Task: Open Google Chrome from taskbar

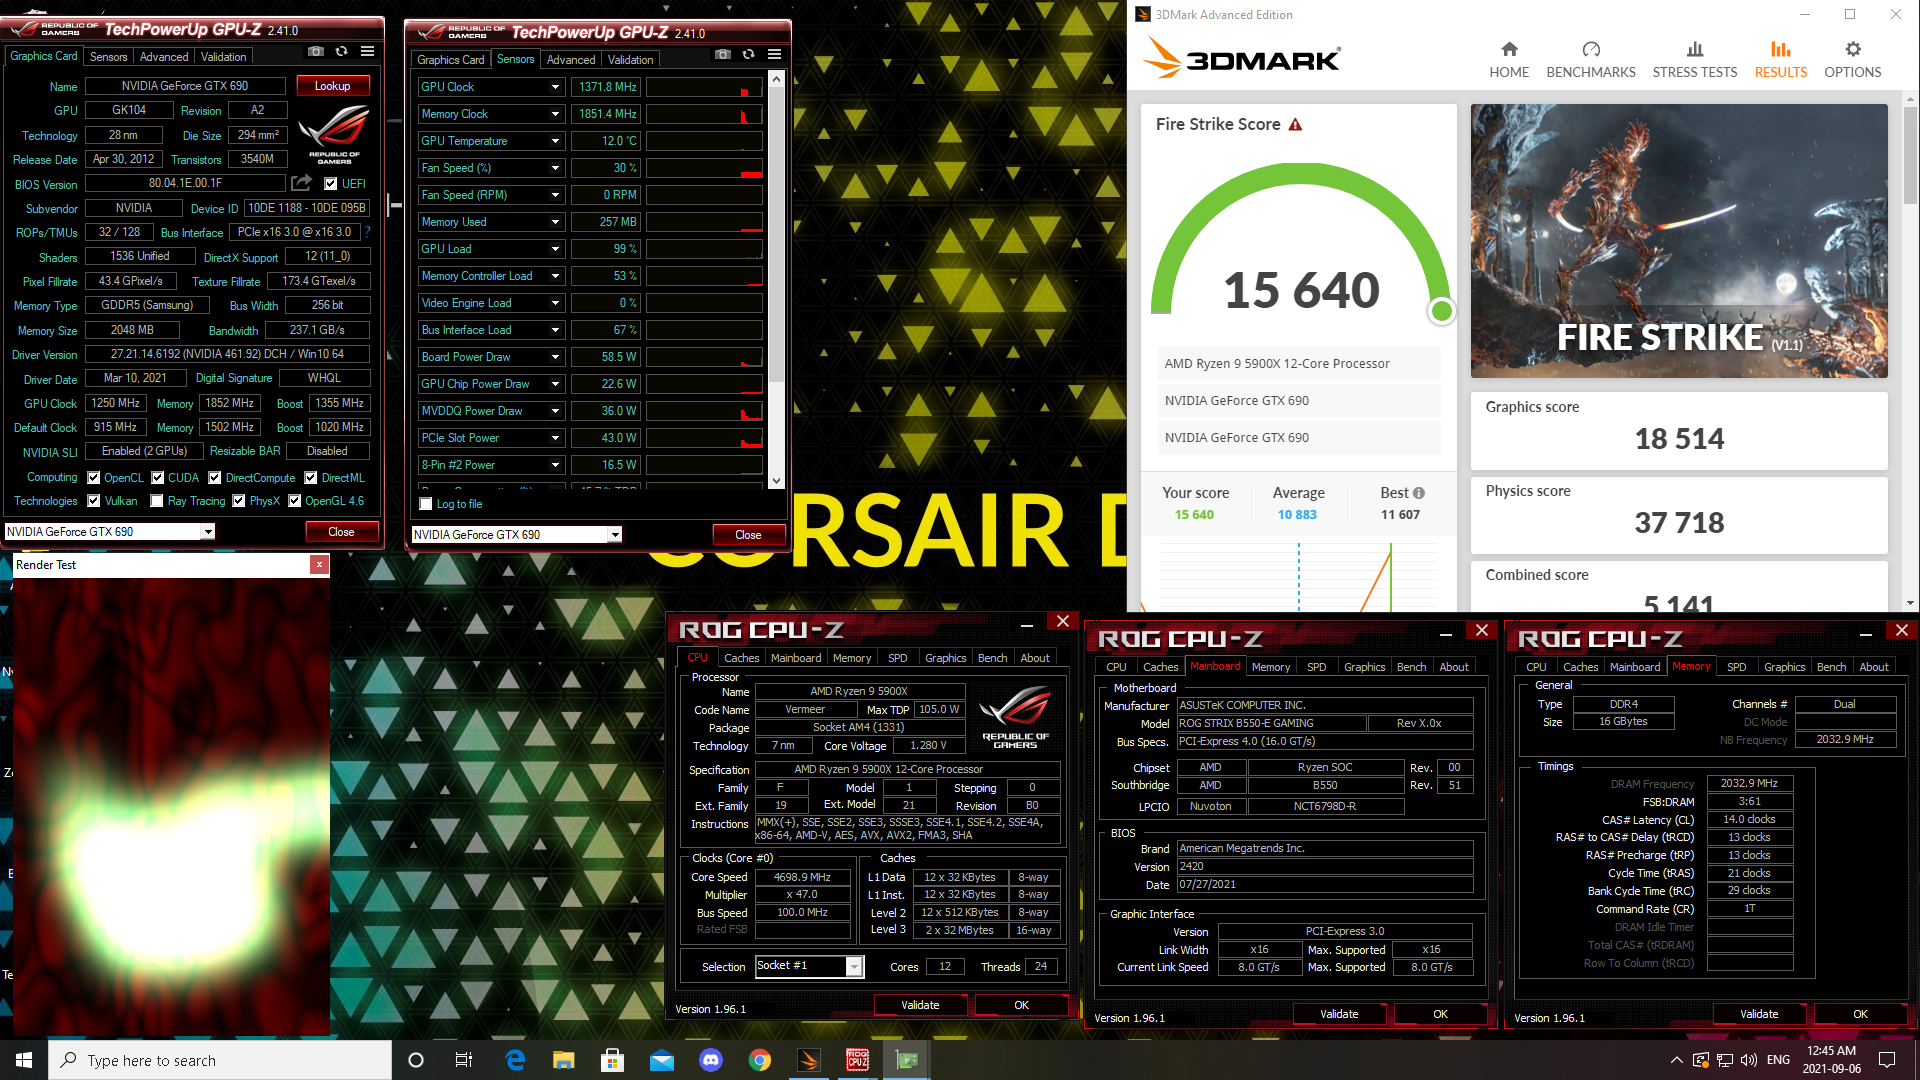Action: 760,1060
